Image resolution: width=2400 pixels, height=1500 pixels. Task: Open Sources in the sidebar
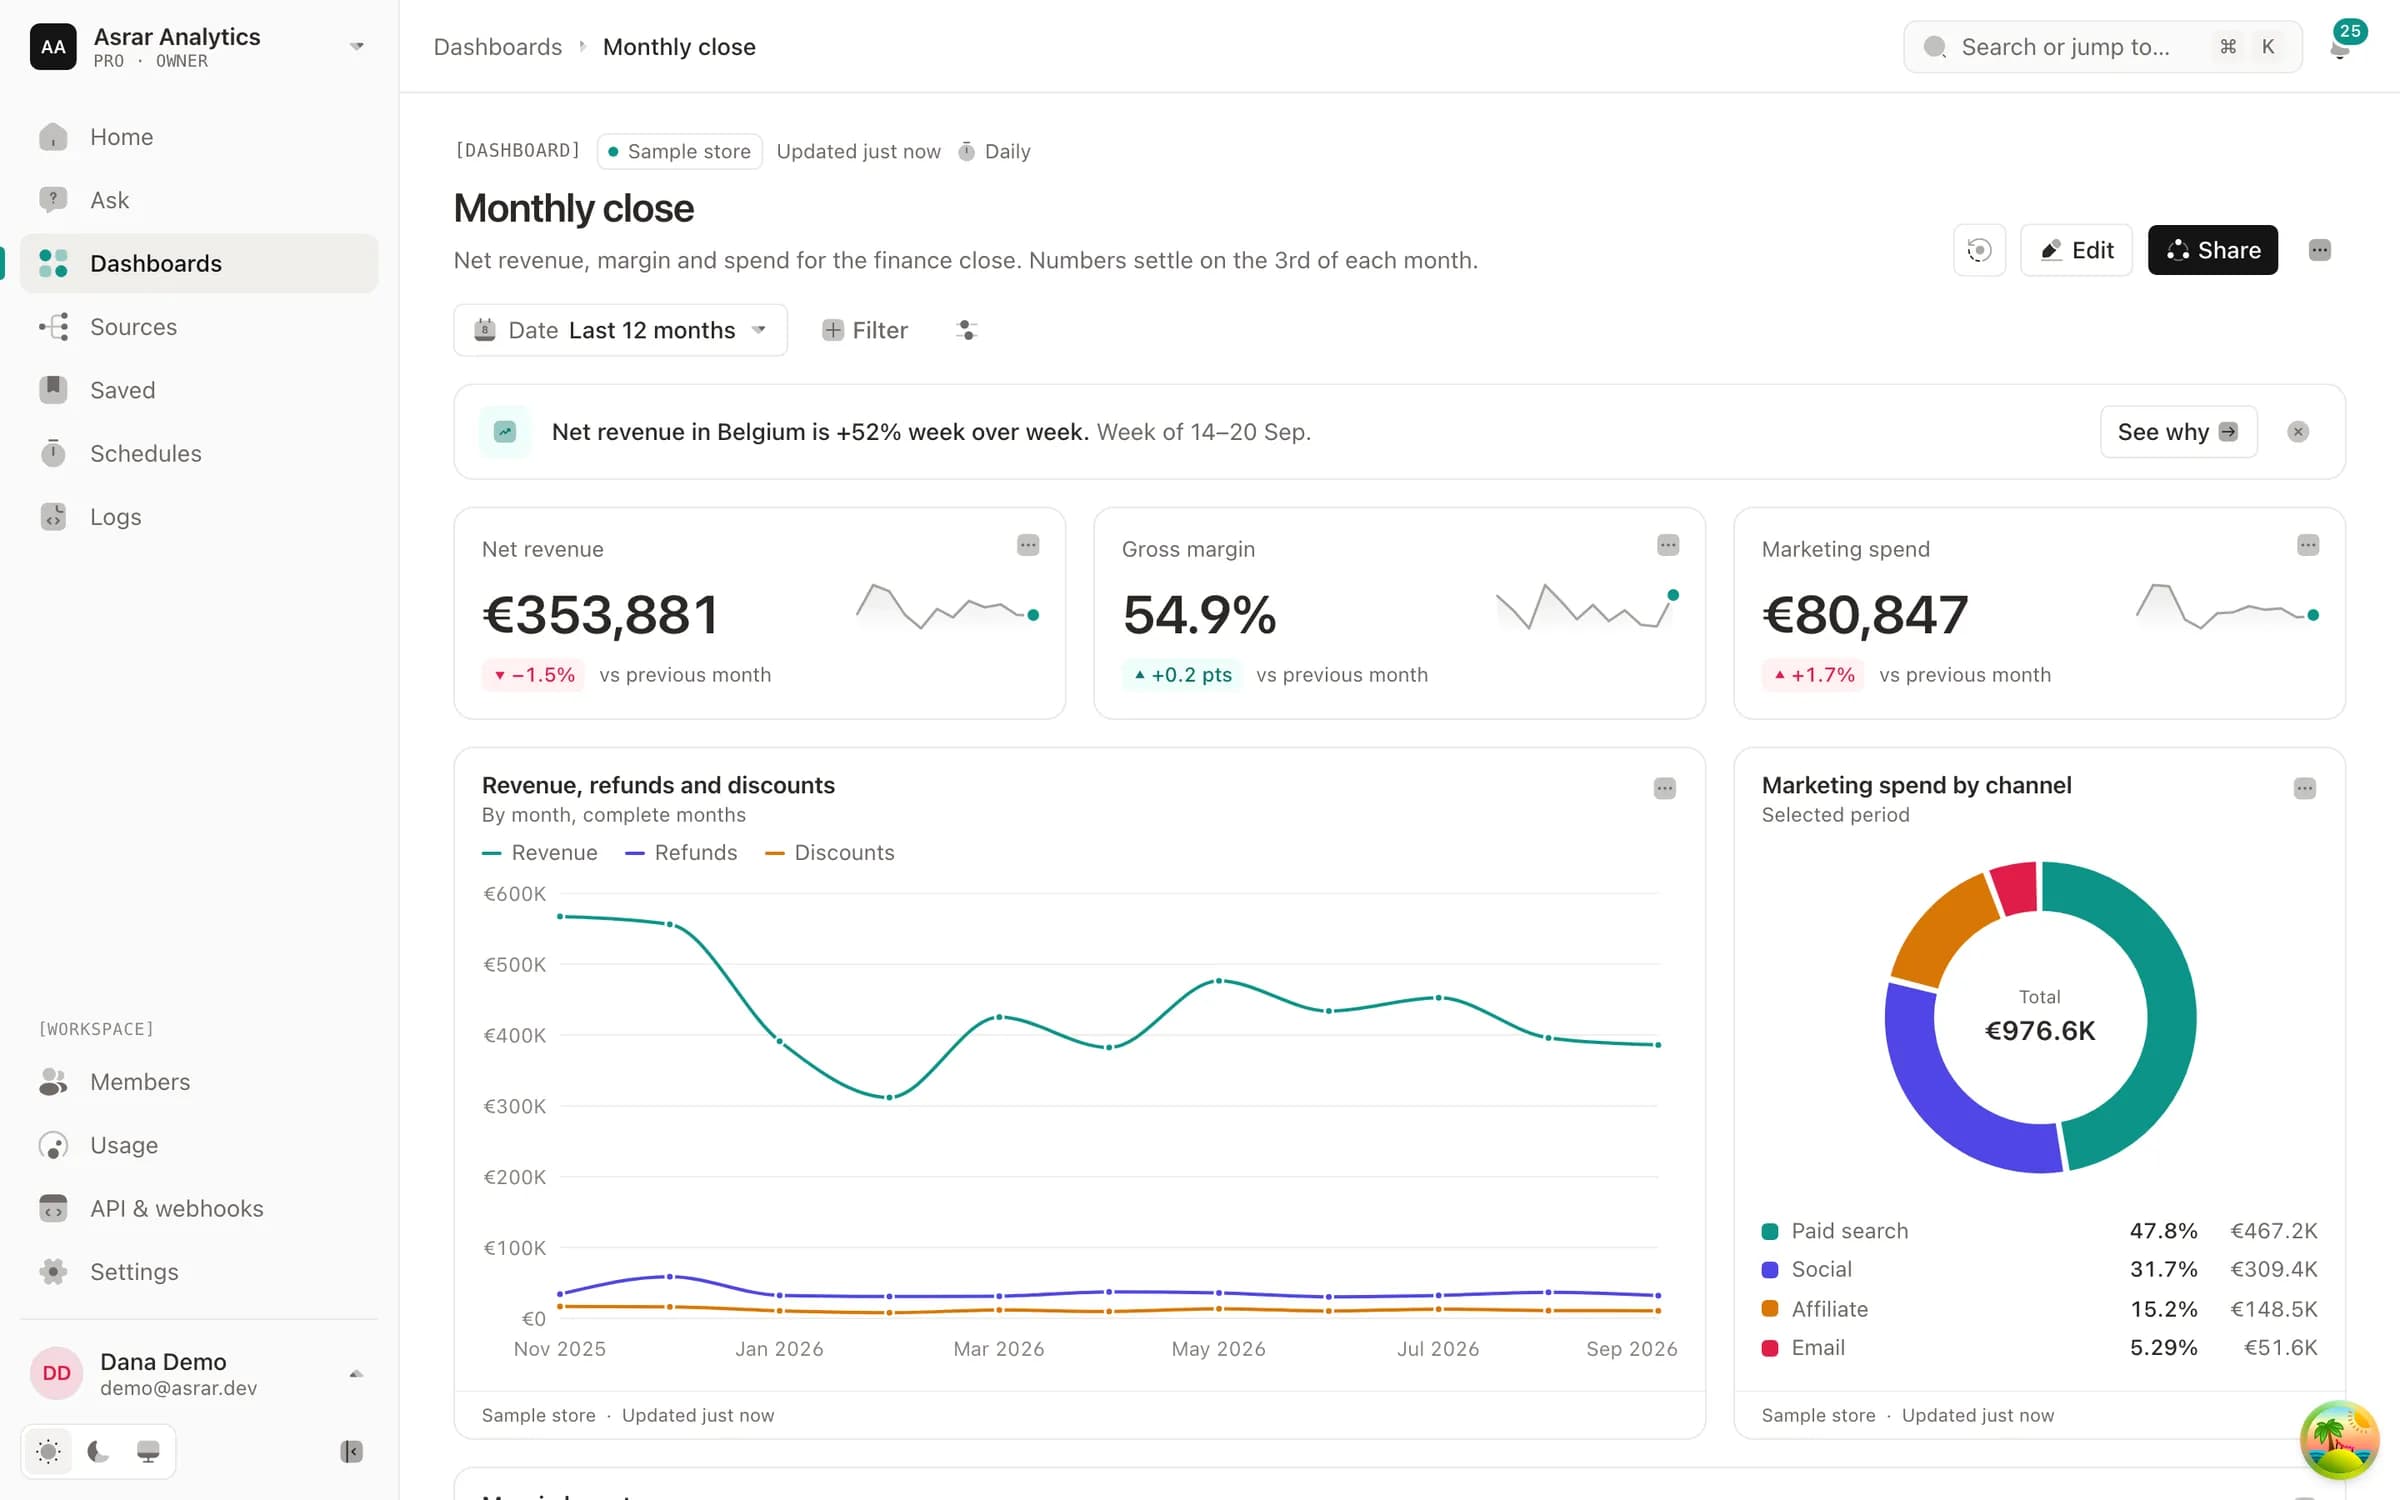click(x=199, y=327)
